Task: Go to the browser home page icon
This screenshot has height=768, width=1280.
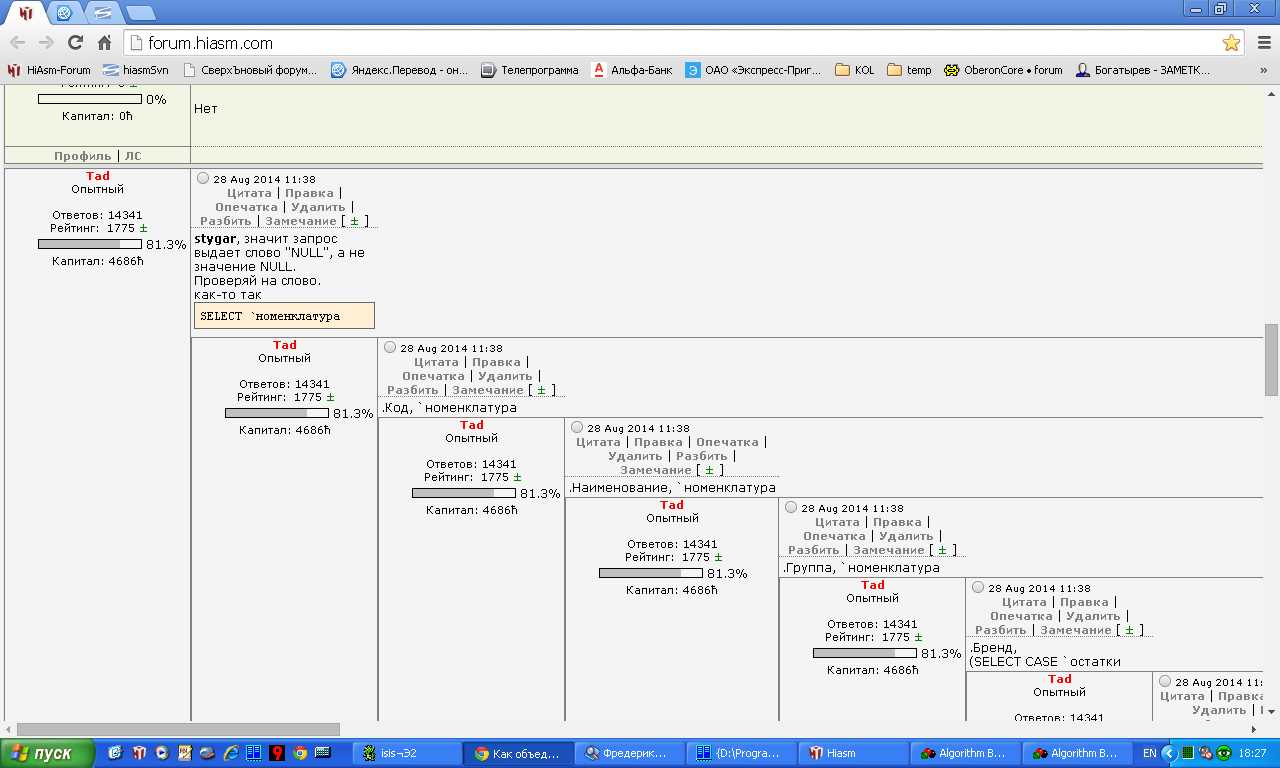Action: point(104,43)
